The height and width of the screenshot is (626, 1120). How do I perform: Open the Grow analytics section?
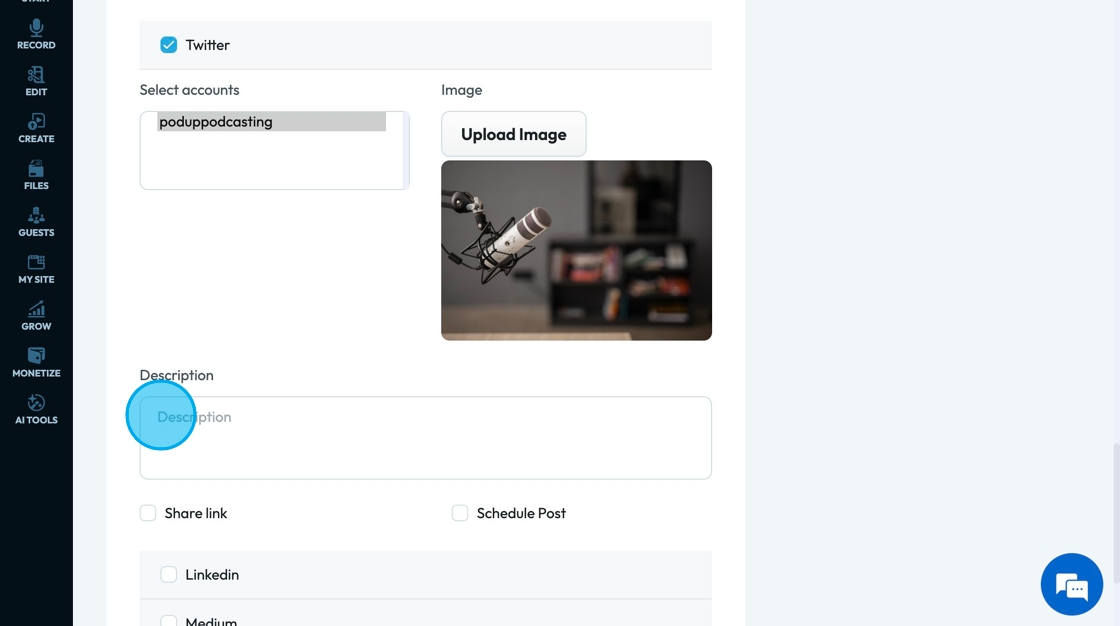point(36,316)
